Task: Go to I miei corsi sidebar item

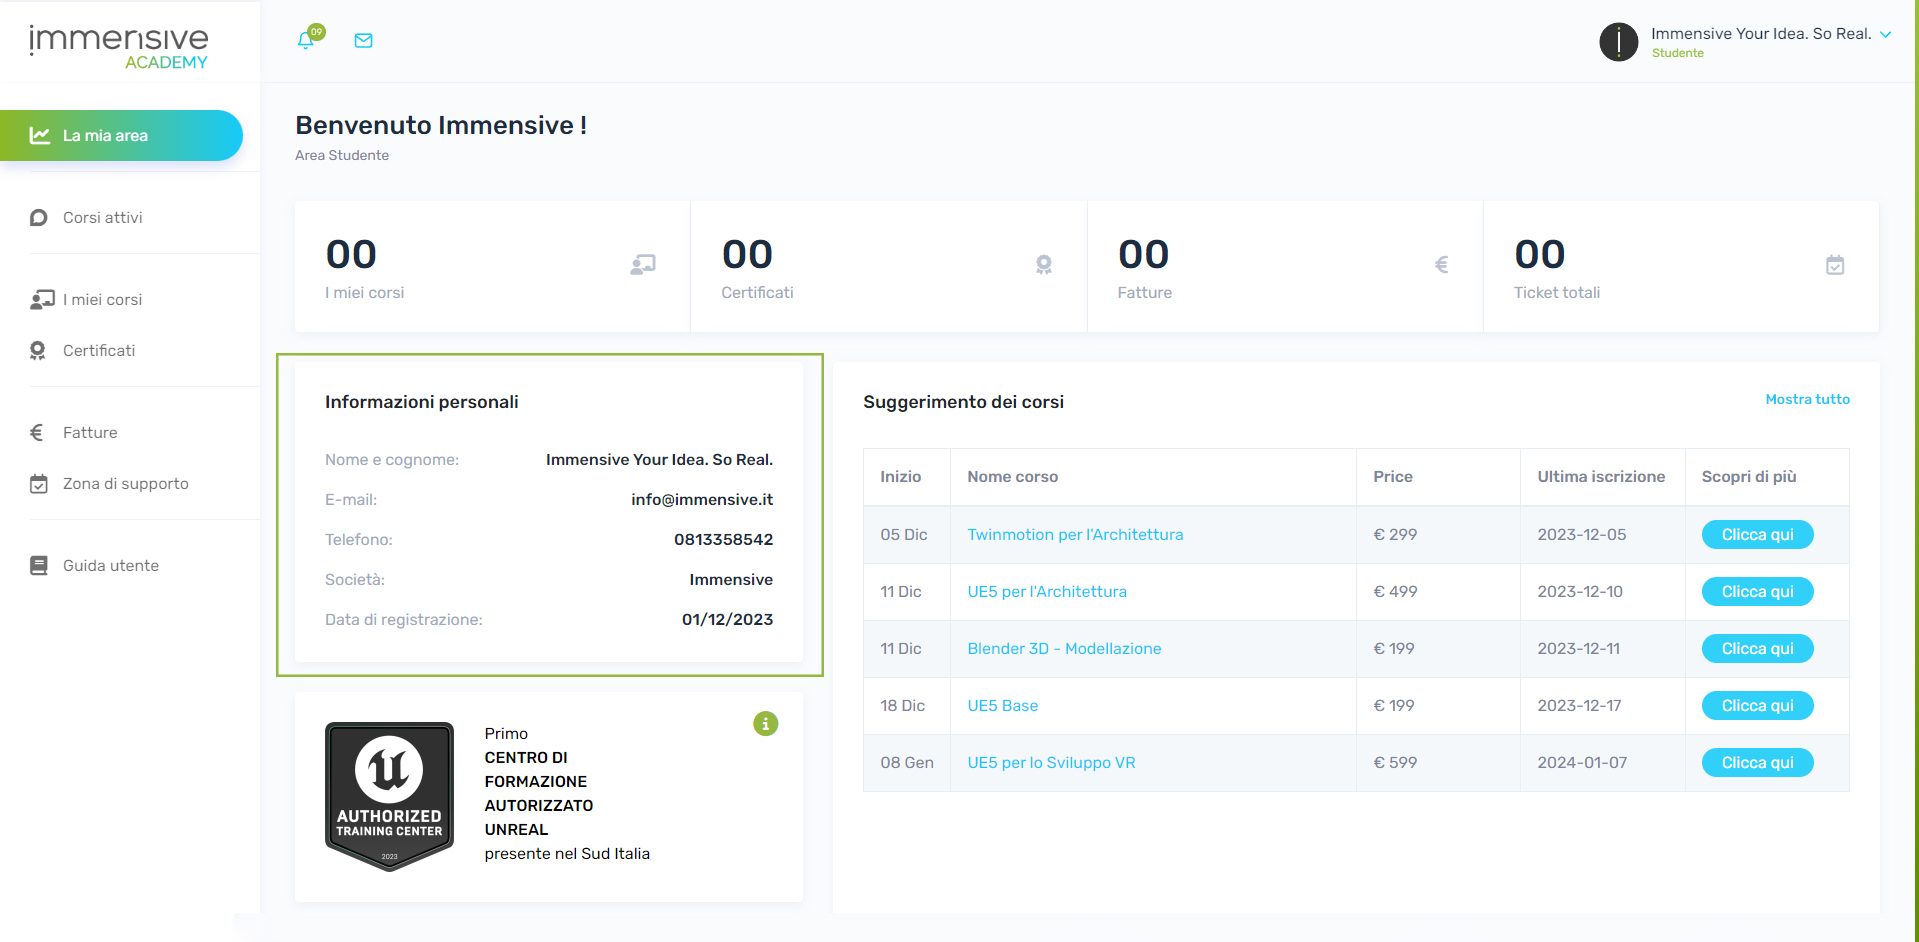Action: (102, 300)
